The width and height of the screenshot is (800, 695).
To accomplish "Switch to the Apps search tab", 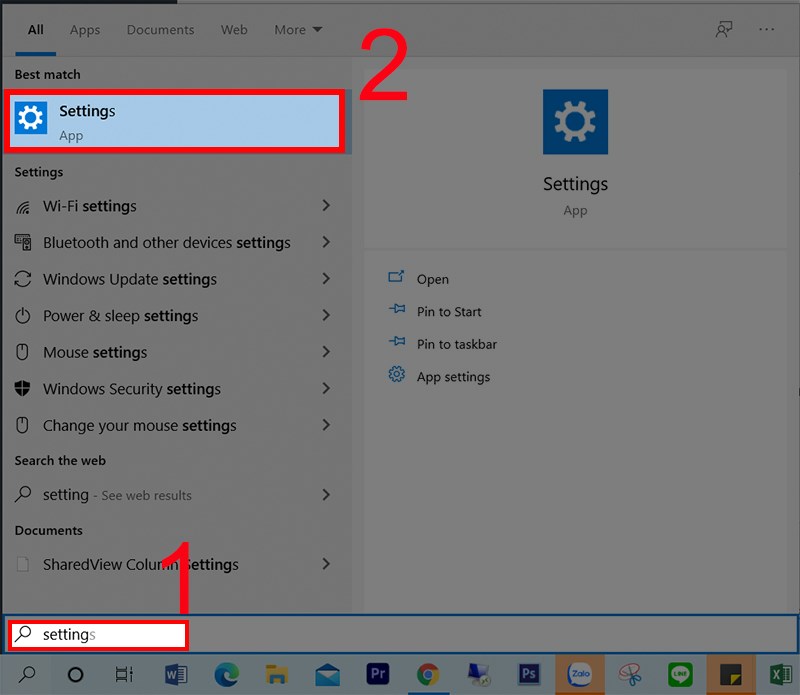I will [85, 30].
